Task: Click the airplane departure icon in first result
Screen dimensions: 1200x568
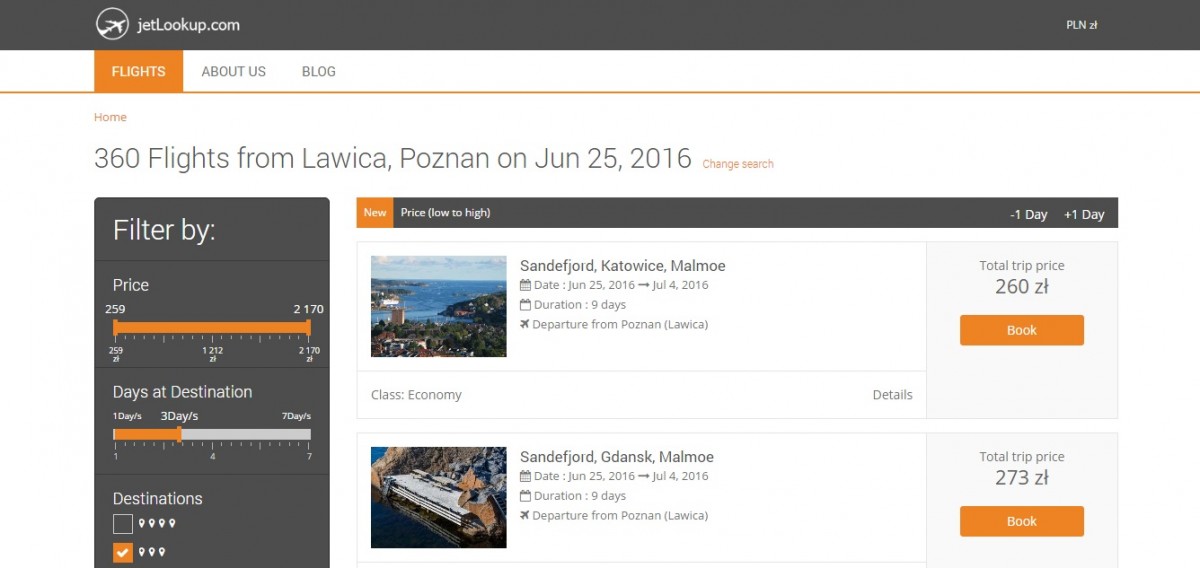Action: [x=525, y=325]
